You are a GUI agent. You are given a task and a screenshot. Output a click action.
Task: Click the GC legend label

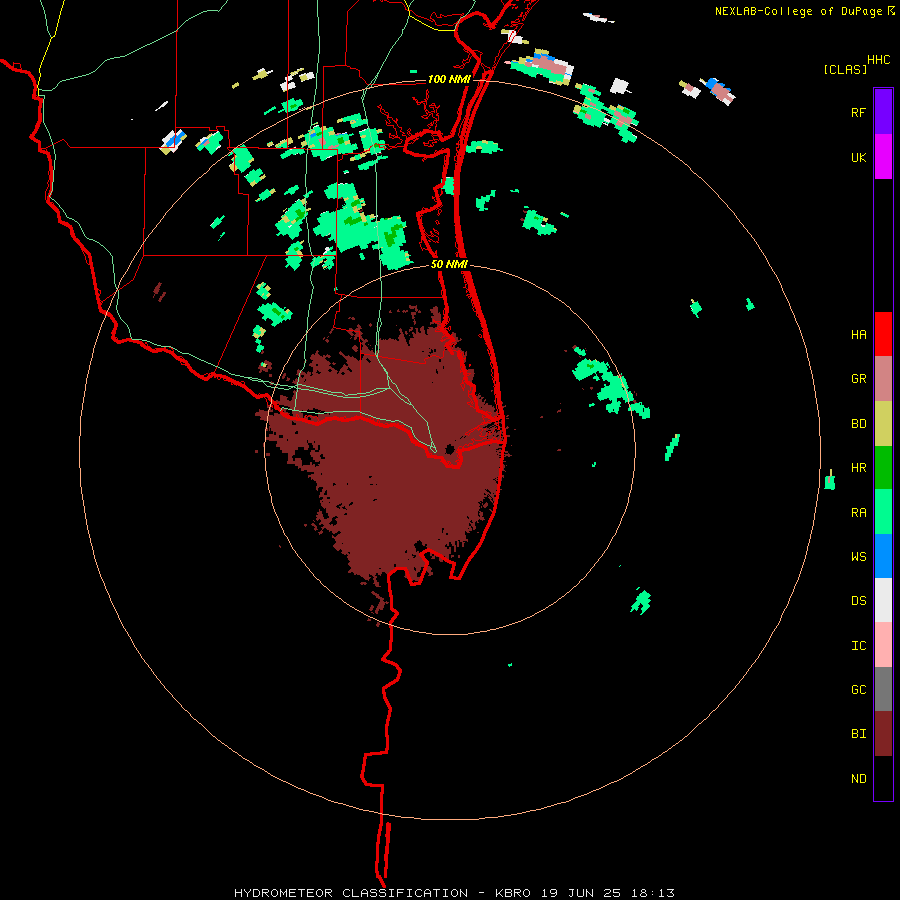[x=858, y=690]
